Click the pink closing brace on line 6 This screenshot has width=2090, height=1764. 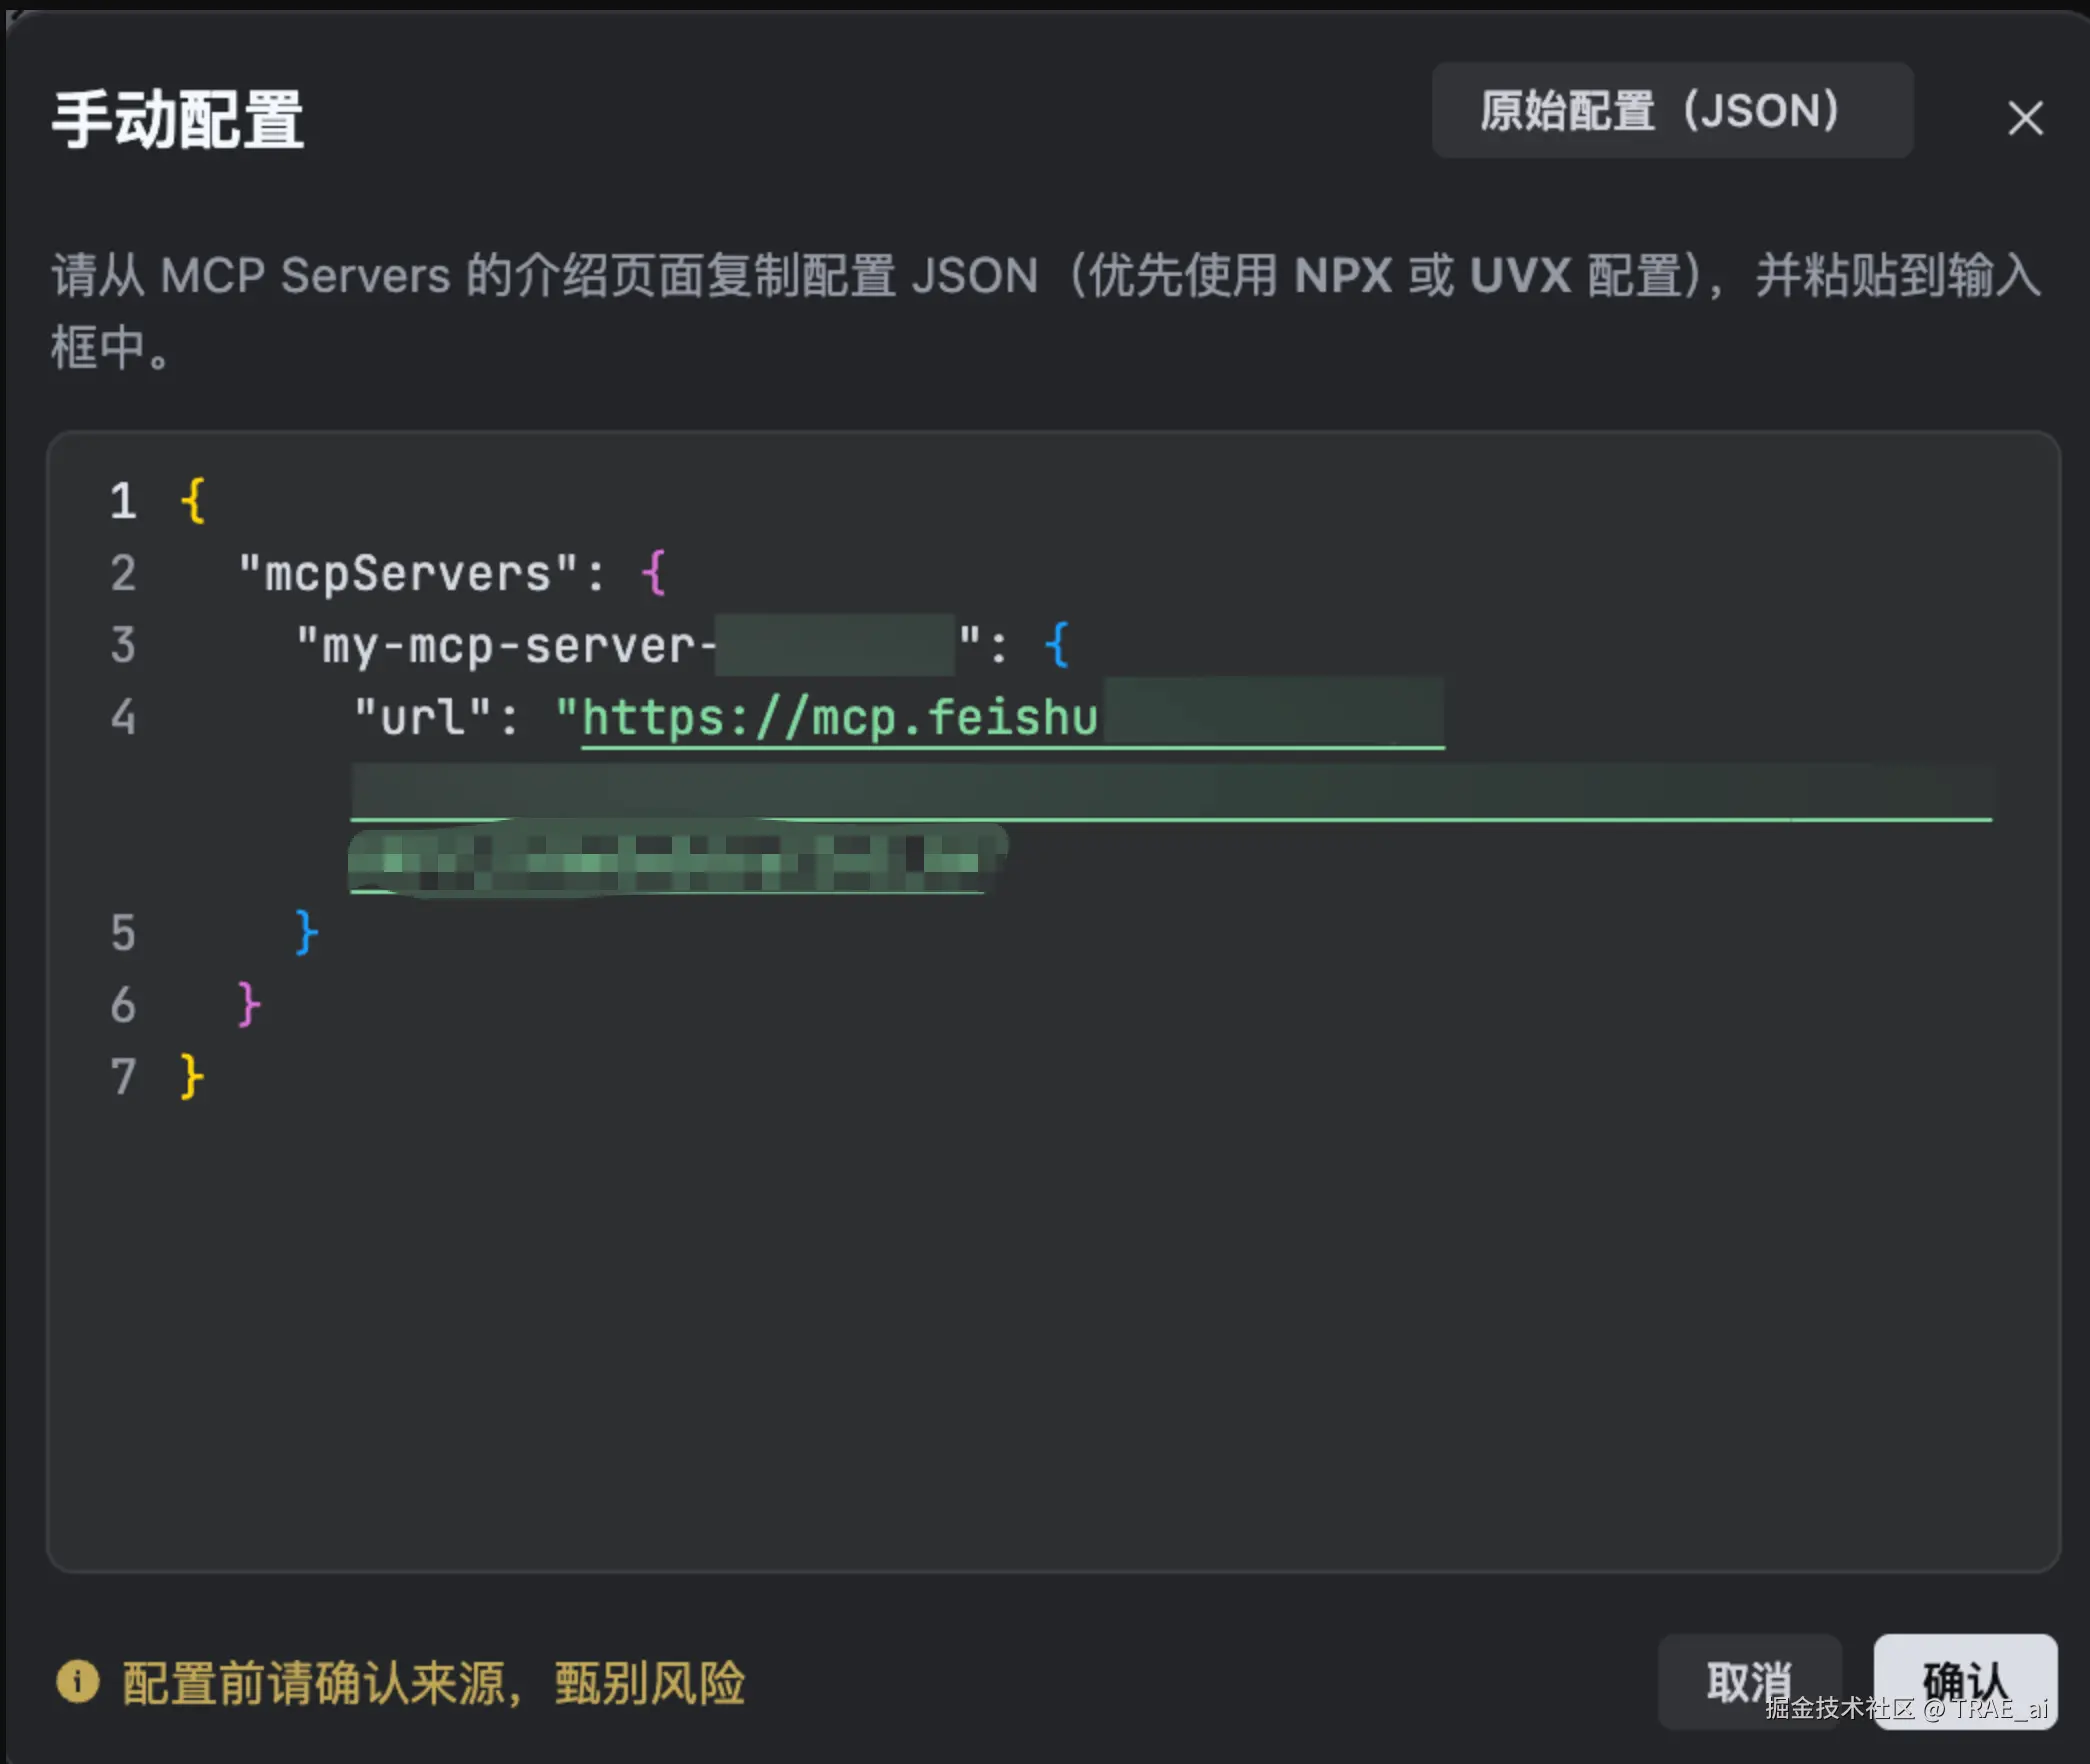[x=248, y=1005]
